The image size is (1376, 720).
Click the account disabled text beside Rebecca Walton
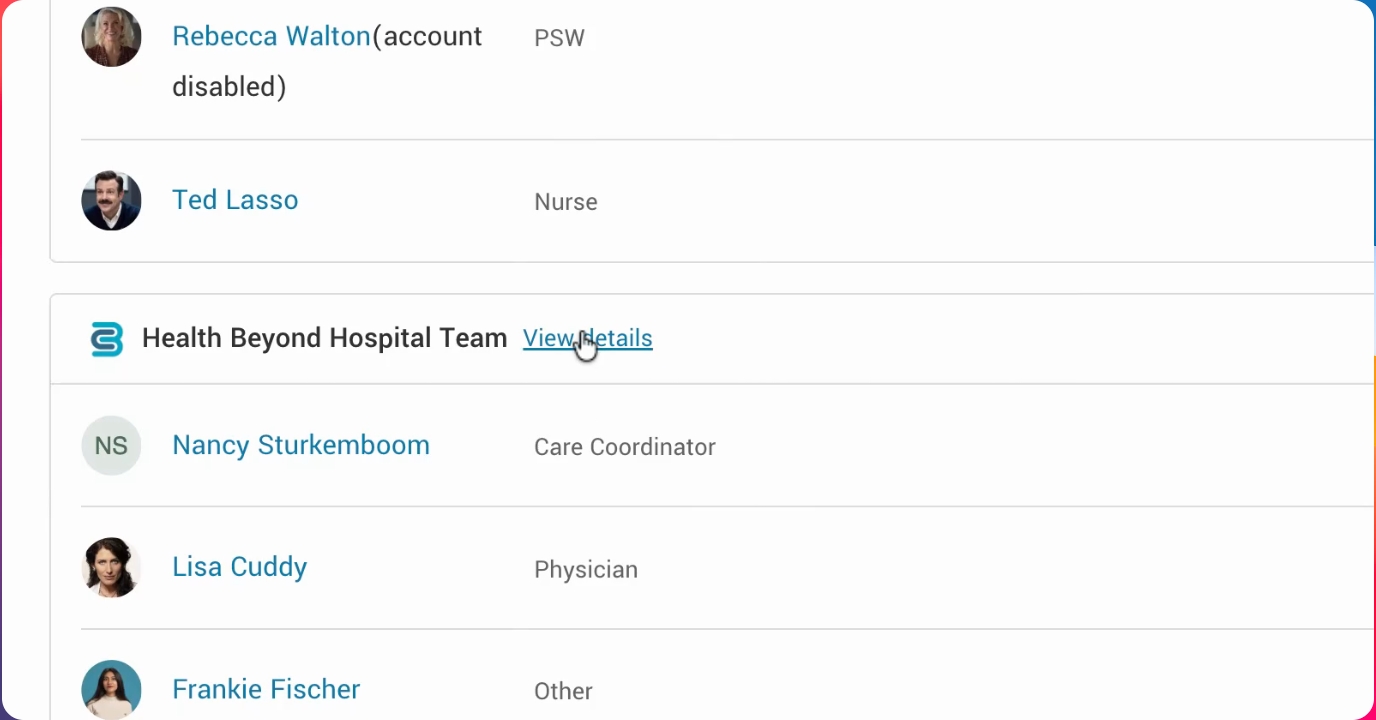pyautogui.click(x=327, y=61)
